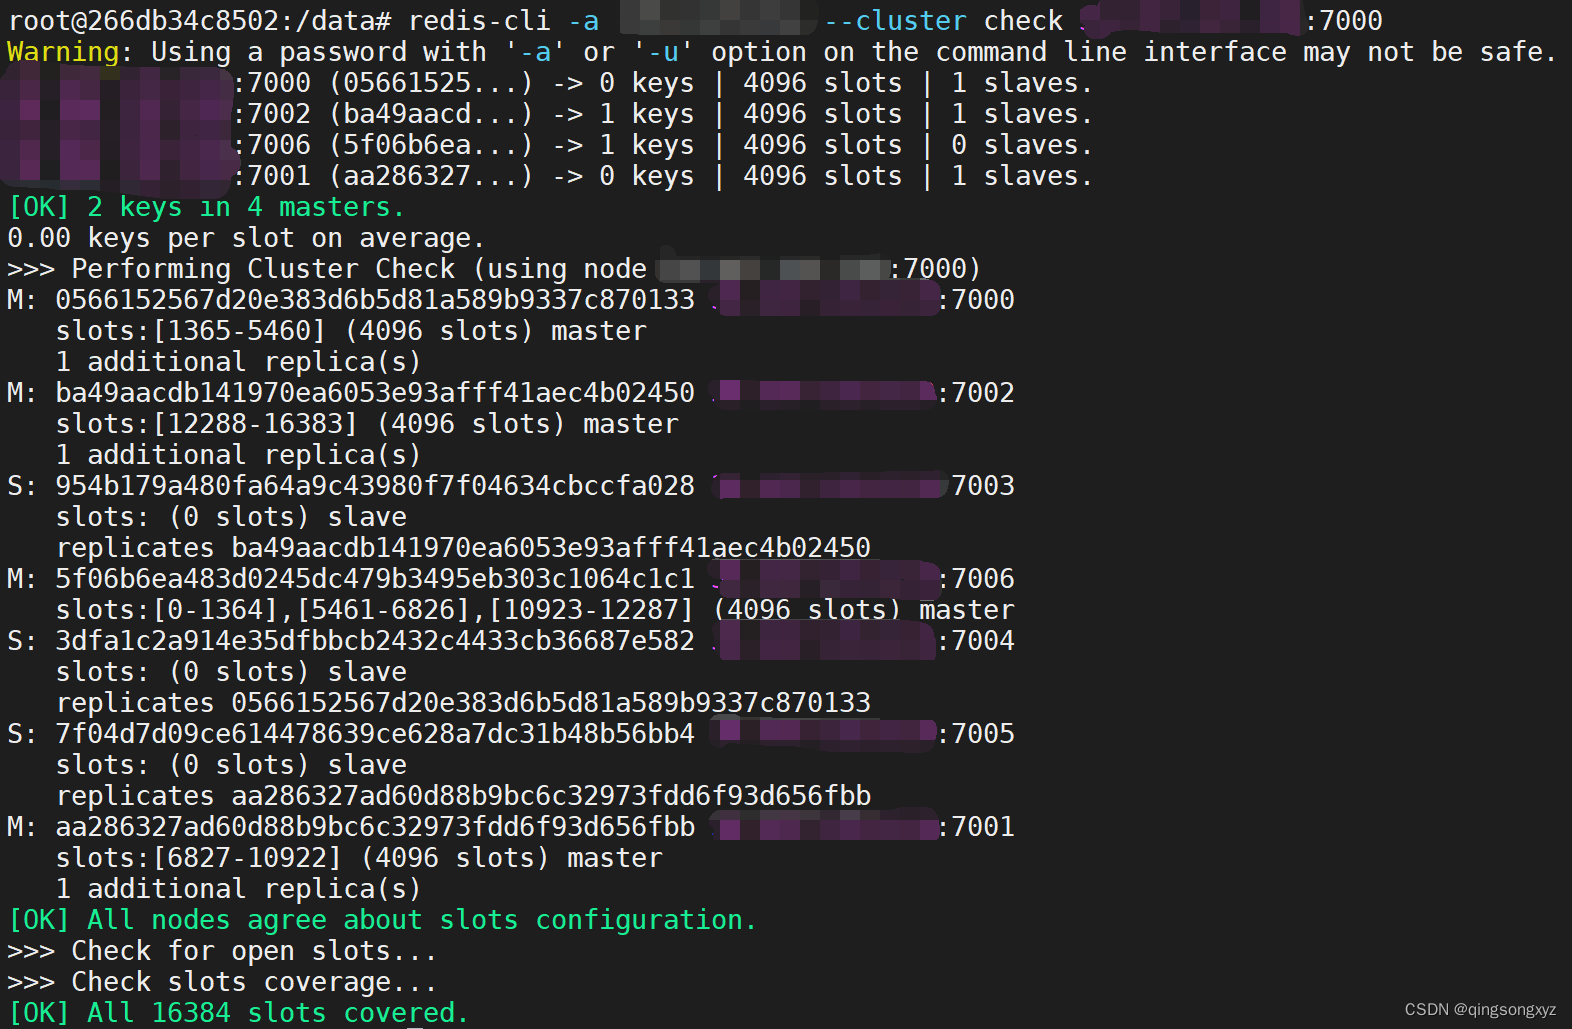The width and height of the screenshot is (1572, 1029).
Task: Click the node ID 5f06b6ea483d0245dc479b3495eb303c1064c1c1
Action: coord(375,579)
